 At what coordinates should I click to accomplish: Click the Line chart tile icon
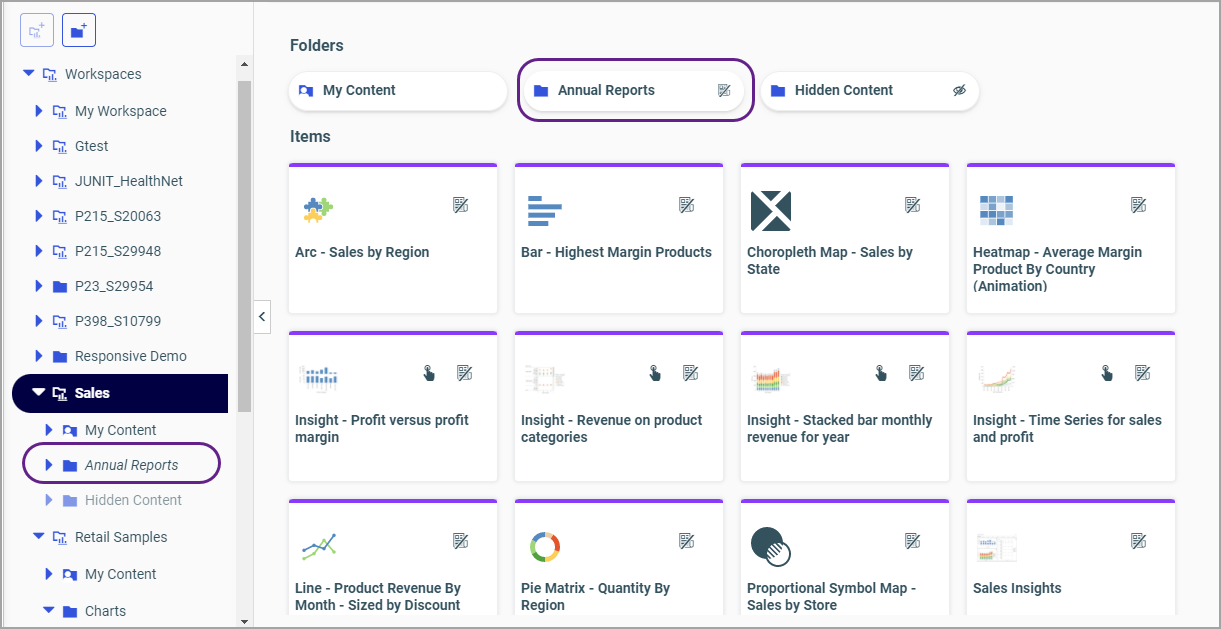pos(318,546)
